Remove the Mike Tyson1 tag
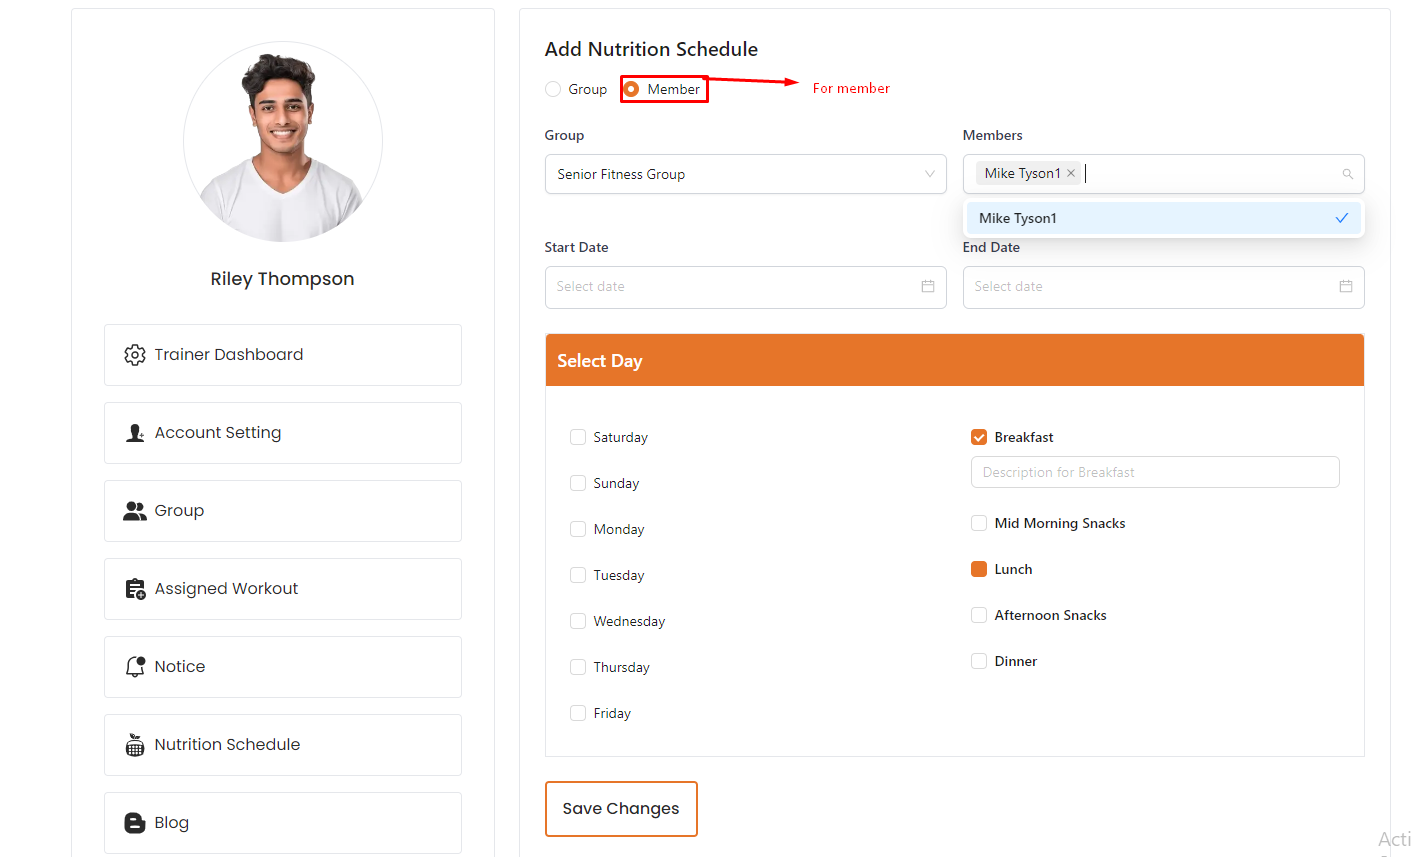The width and height of the screenshot is (1412, 857). click(x=1071, y=173)
